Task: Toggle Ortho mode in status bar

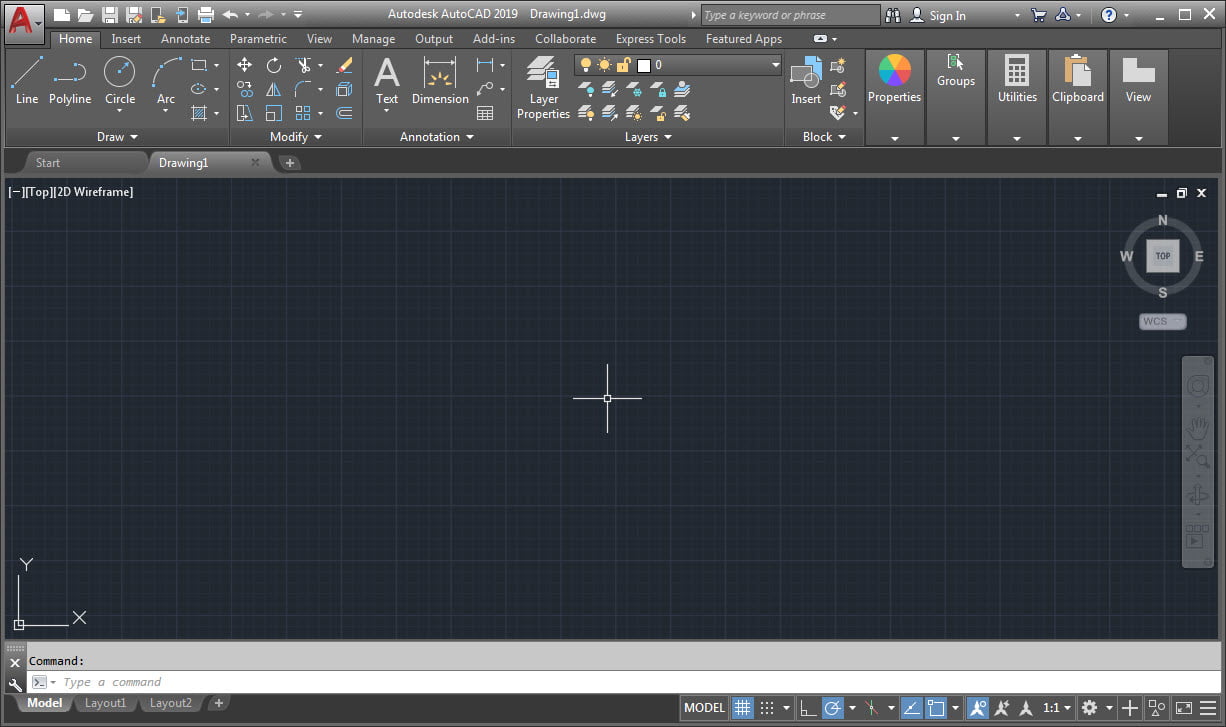Action: click(x=807, y=708)
